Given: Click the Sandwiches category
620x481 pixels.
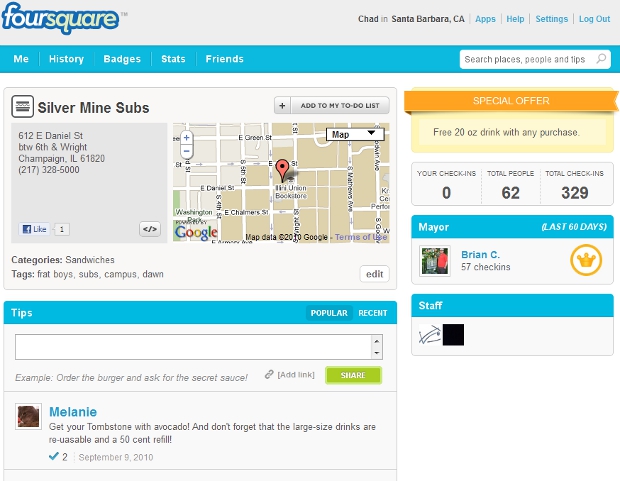Looking at the screenshot, I should [90, 260].
